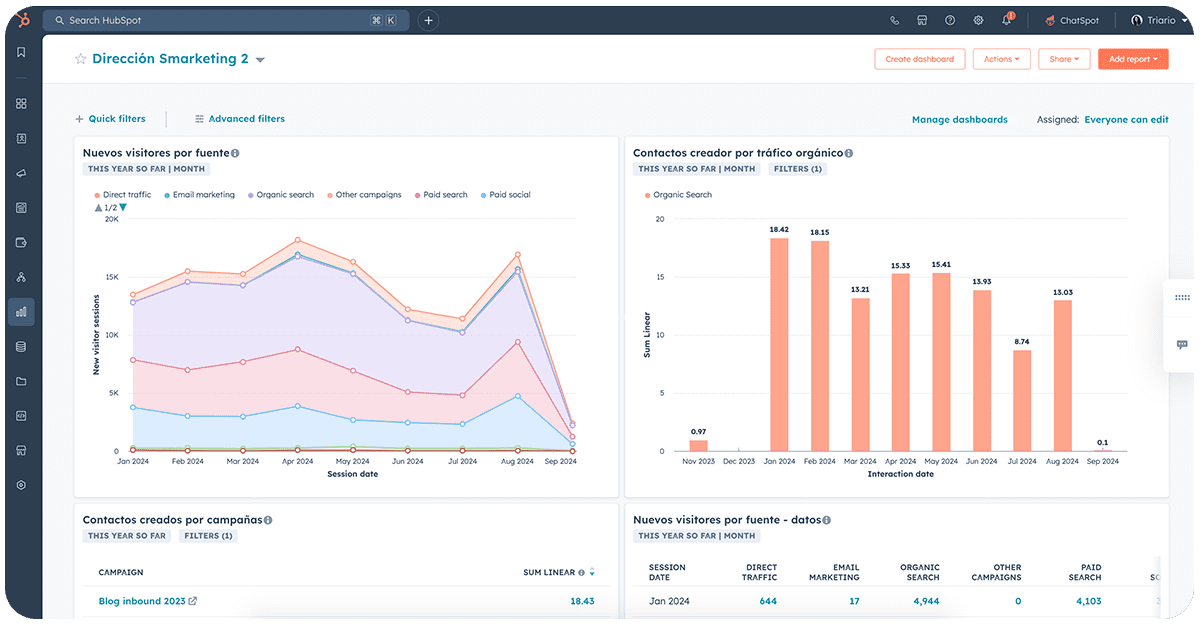Go to the next legend page arrow
The image size is (1200, 625).
coord(123,208)
